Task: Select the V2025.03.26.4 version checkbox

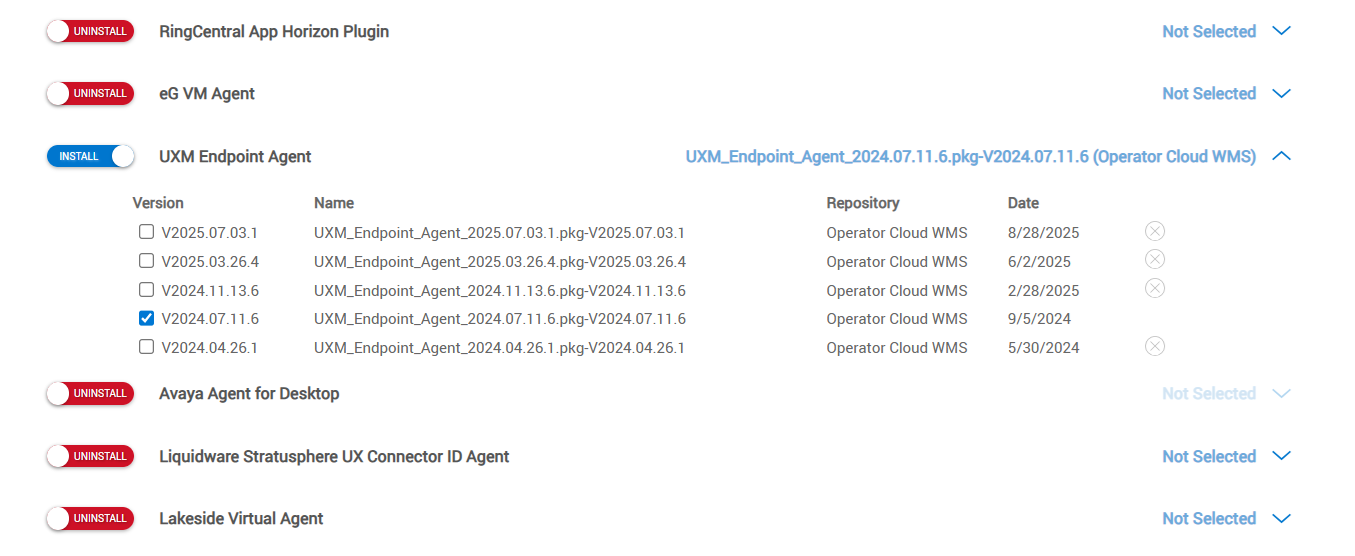Action: click(147, 262)
